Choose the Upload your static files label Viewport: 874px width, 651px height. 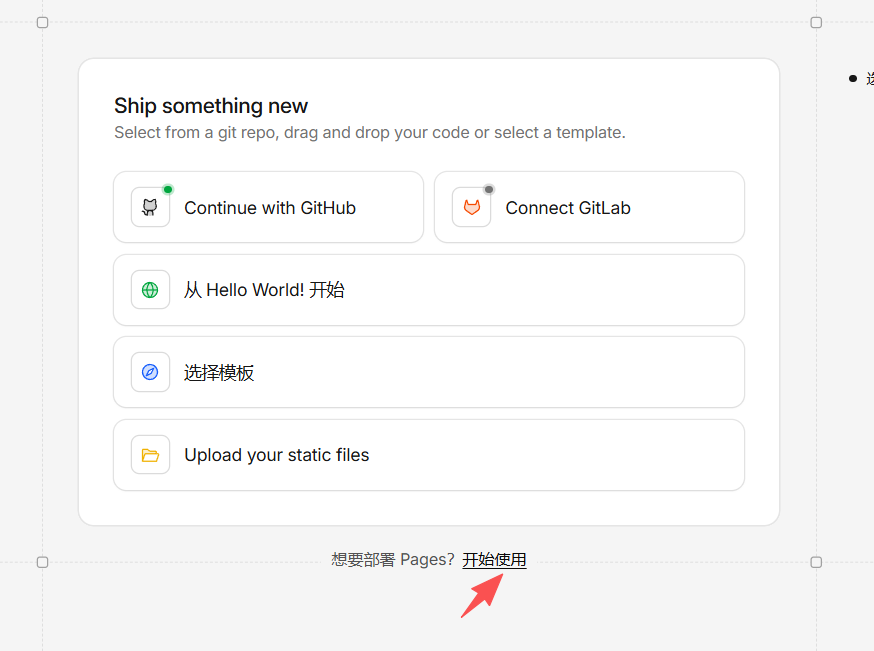point(277,455)
